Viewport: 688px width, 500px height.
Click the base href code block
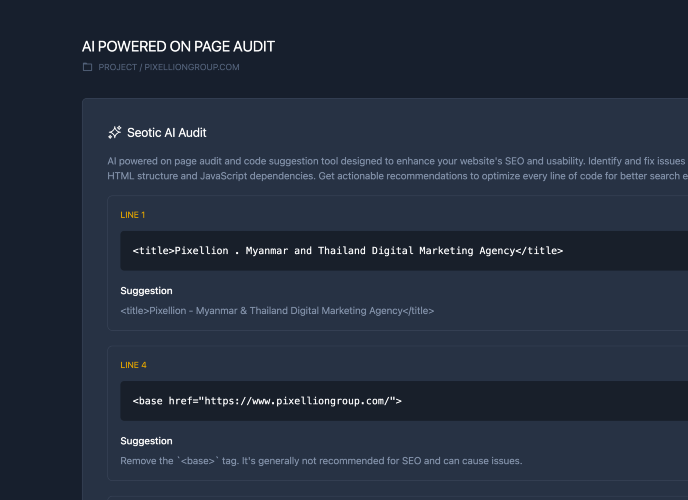(x=404, y=401)
